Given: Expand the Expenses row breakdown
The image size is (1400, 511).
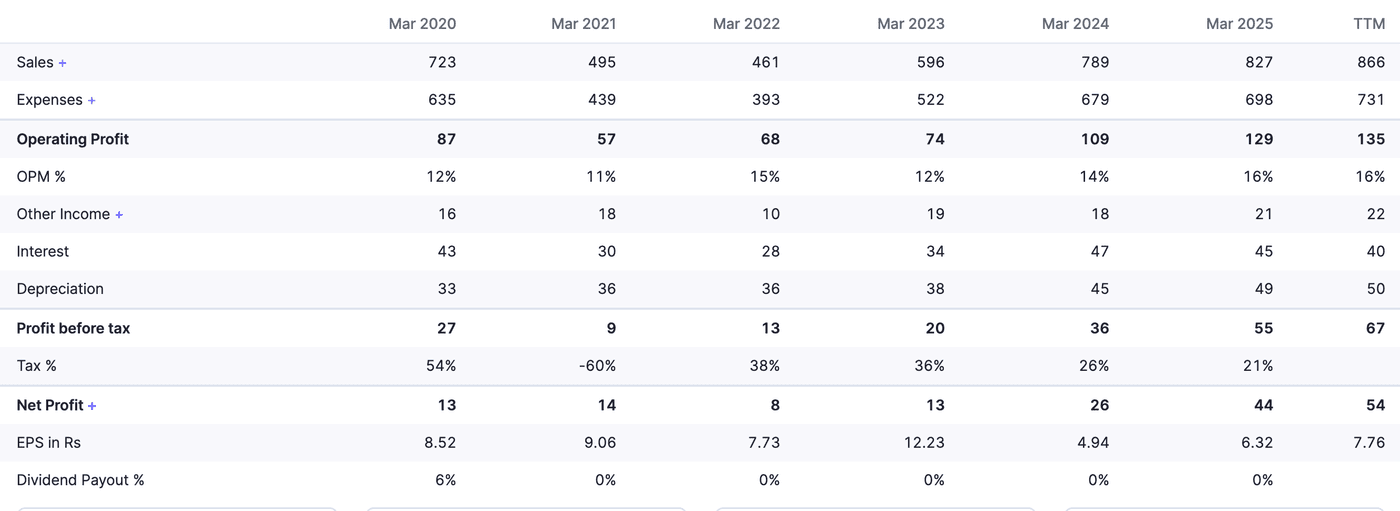Looking at the screenshot, I should tap(91, 101).
